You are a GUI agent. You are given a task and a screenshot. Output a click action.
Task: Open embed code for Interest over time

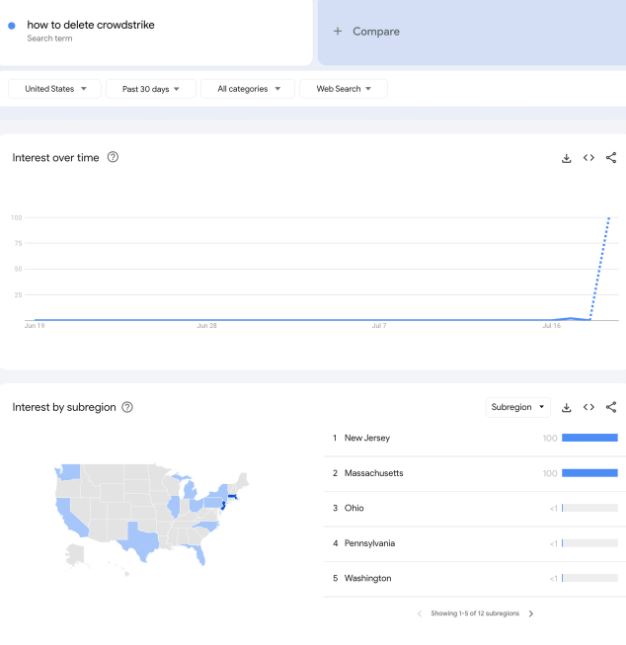(x=589, y=158)
